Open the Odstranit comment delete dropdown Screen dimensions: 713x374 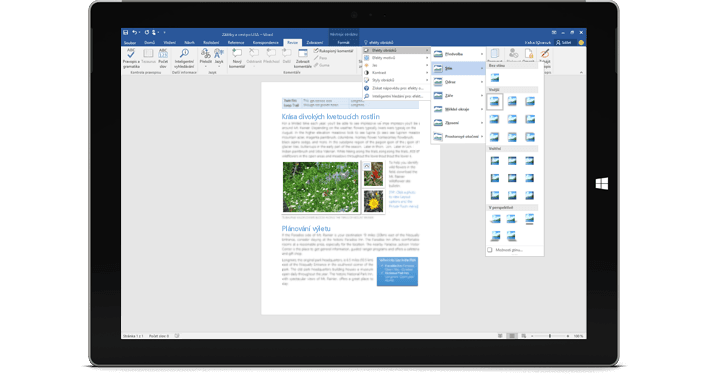click(254, 58)
